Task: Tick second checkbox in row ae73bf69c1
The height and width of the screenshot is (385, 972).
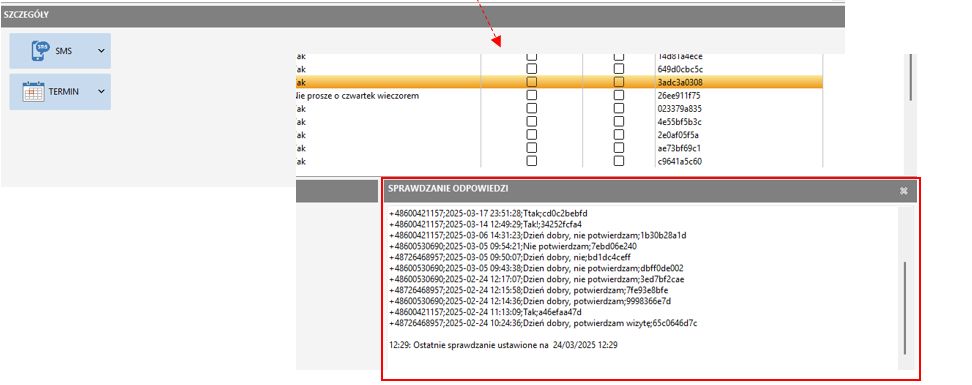Action: [x=619, y=148]
